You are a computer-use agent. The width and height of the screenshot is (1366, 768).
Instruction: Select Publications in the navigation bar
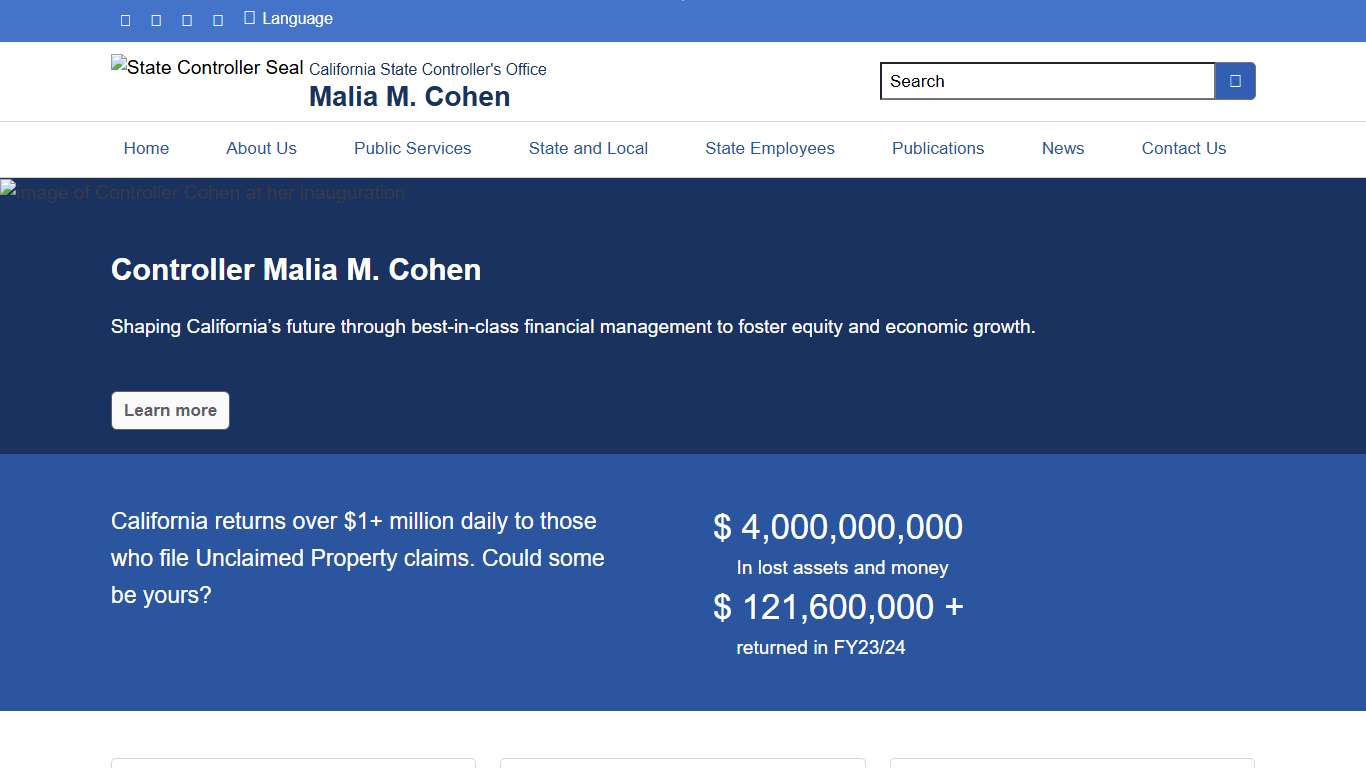(x=937, y=148)
